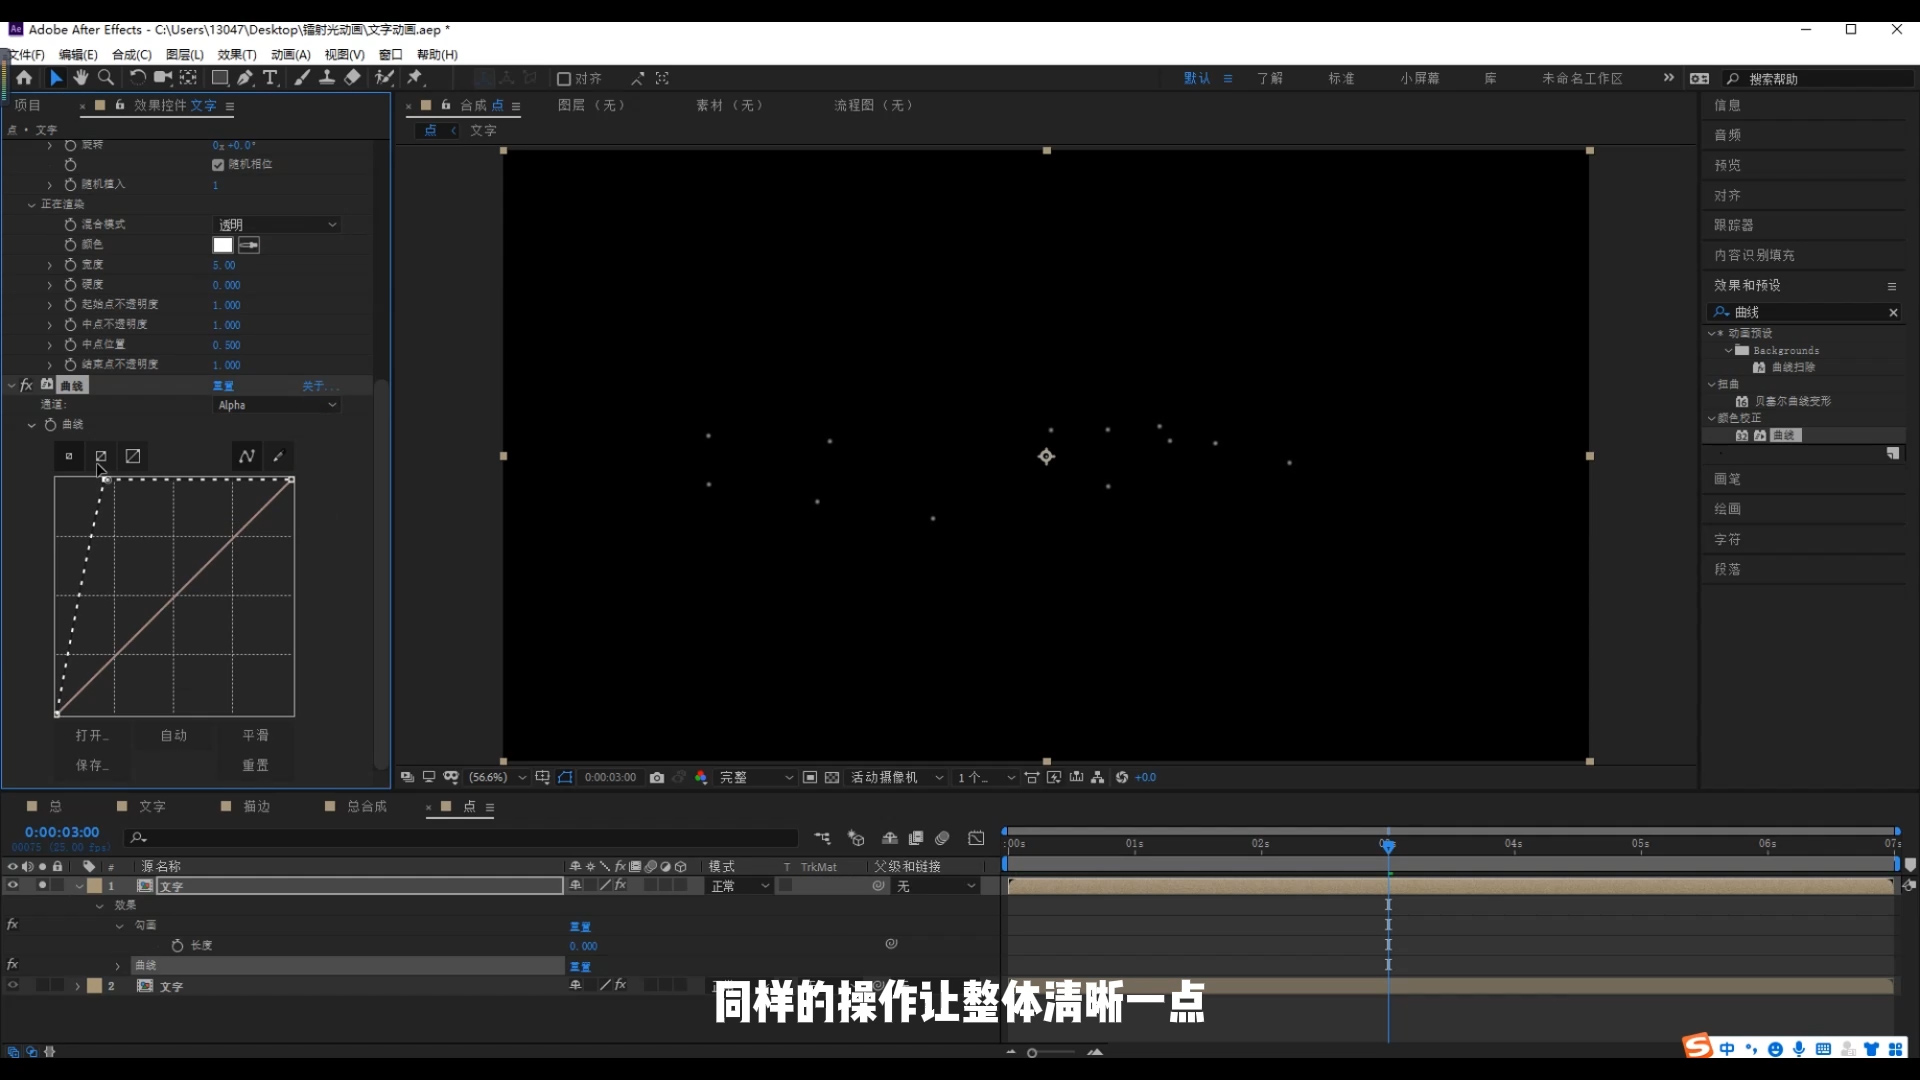Select the Hand tool in the toolbar
The height and width of the screenshot is (1080, 1920).
point(80,78)
